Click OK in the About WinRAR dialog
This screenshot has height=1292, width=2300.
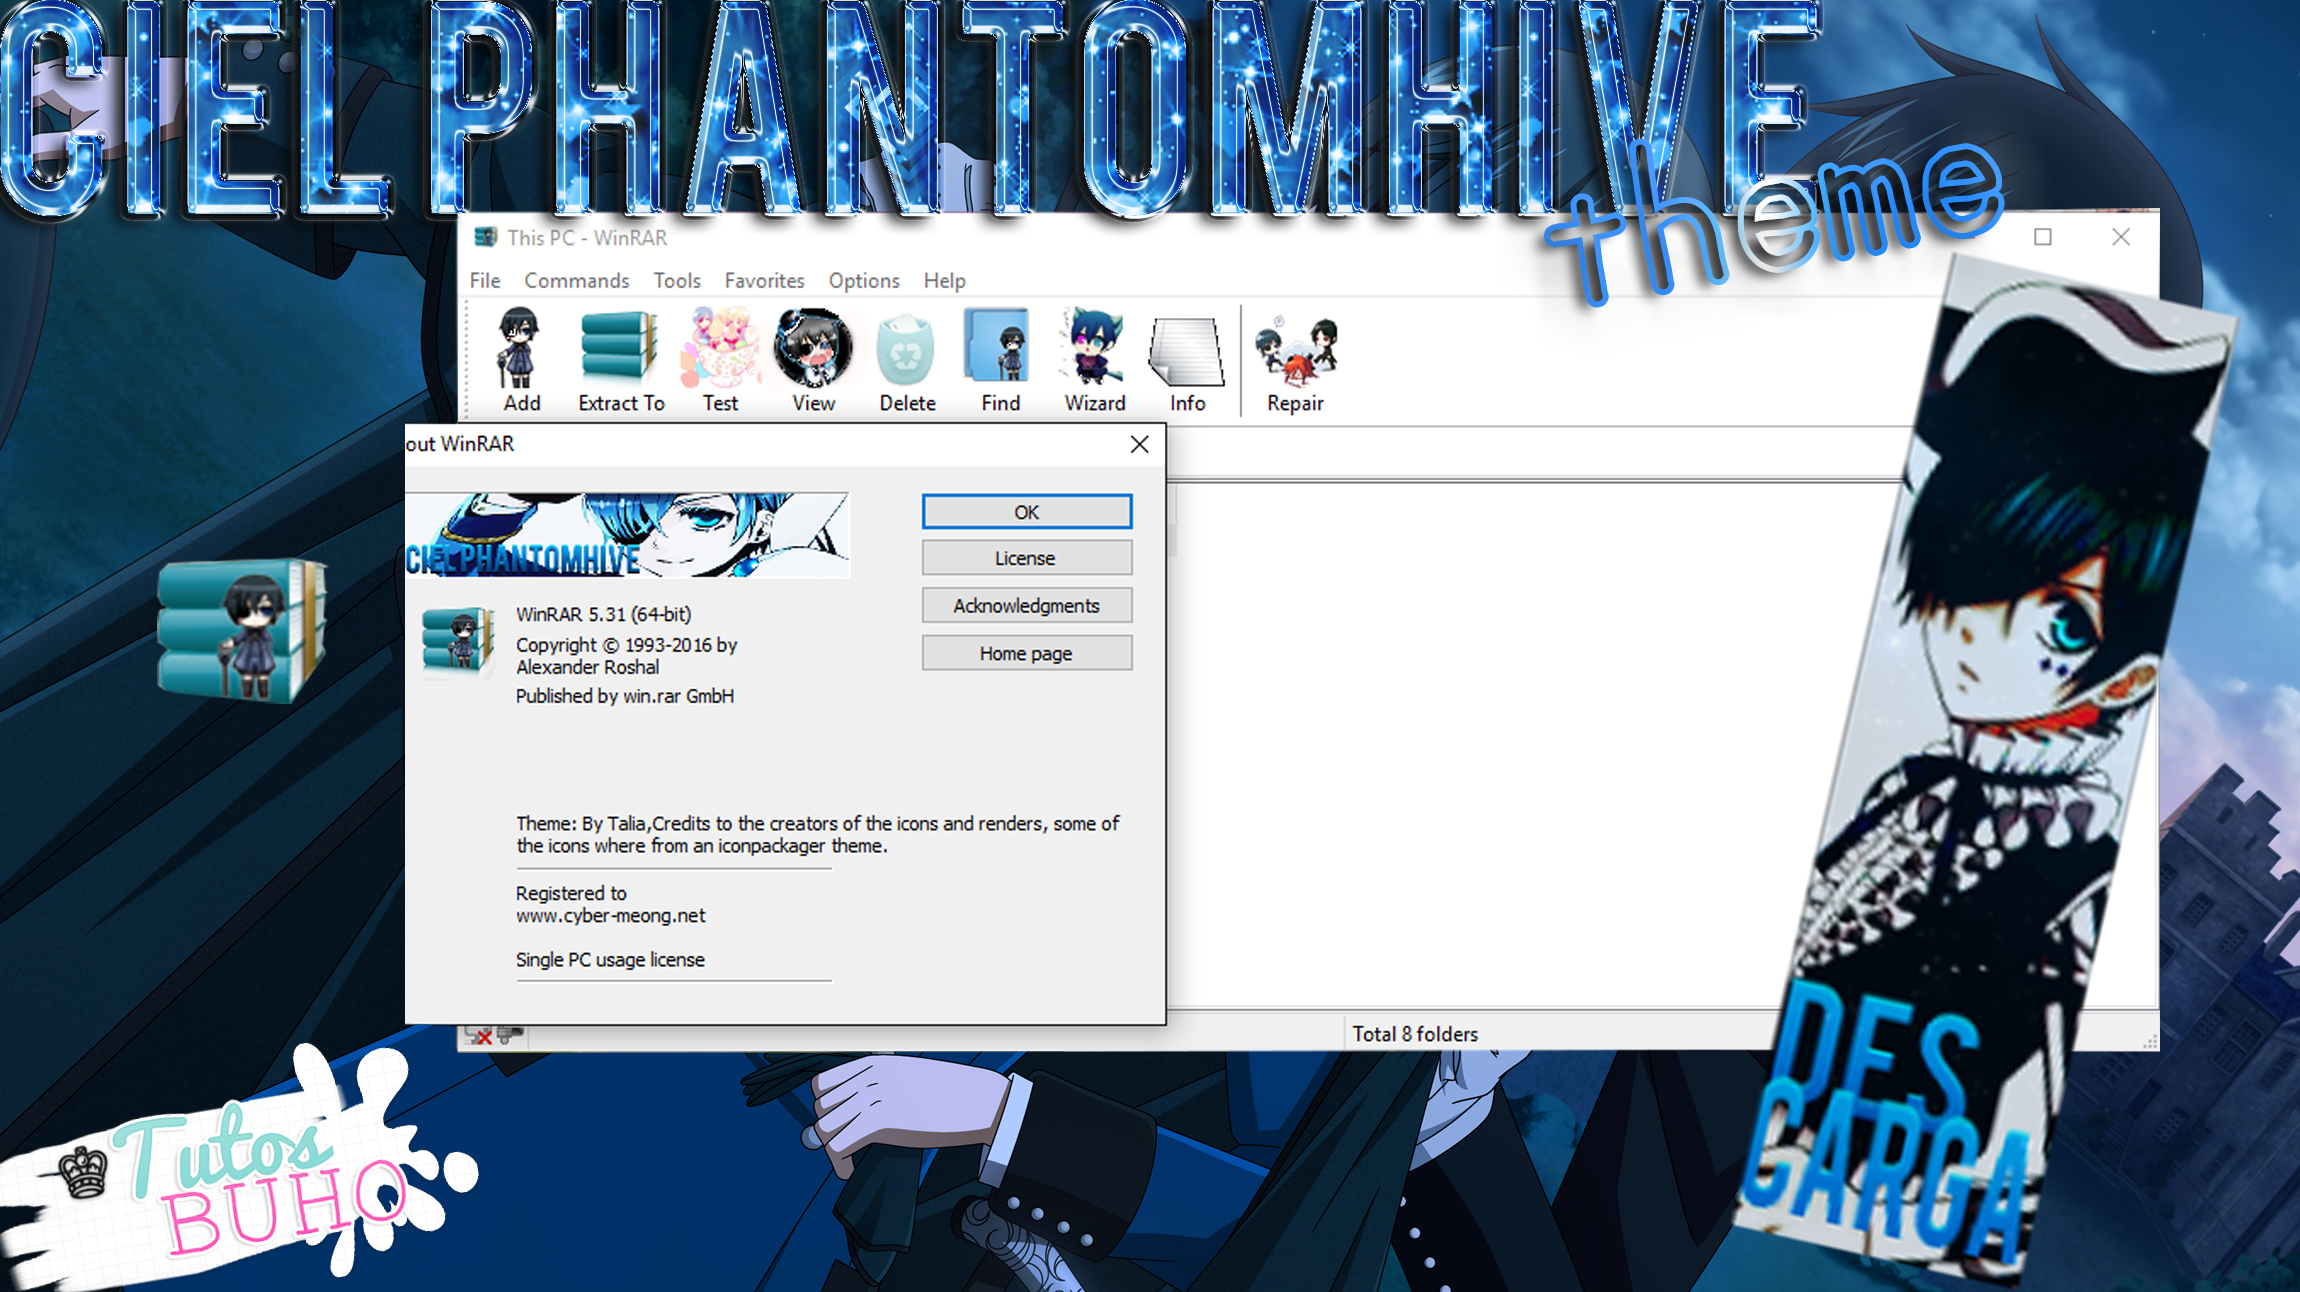pos(1026,511)
